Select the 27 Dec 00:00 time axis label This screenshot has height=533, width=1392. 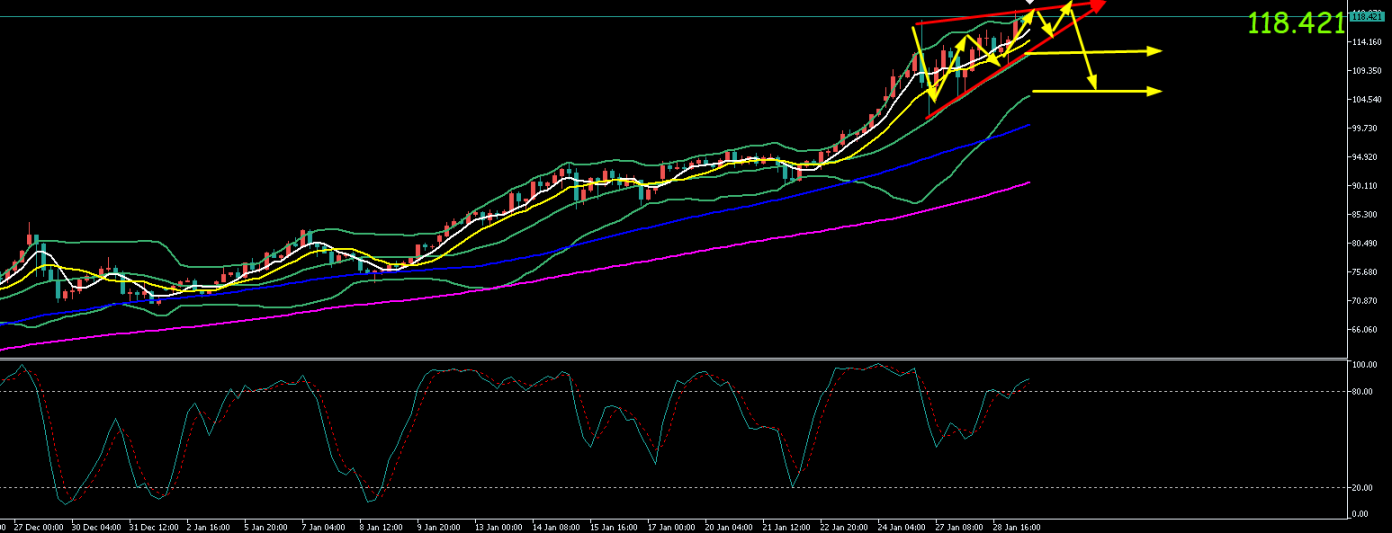[x=40, y=525]
